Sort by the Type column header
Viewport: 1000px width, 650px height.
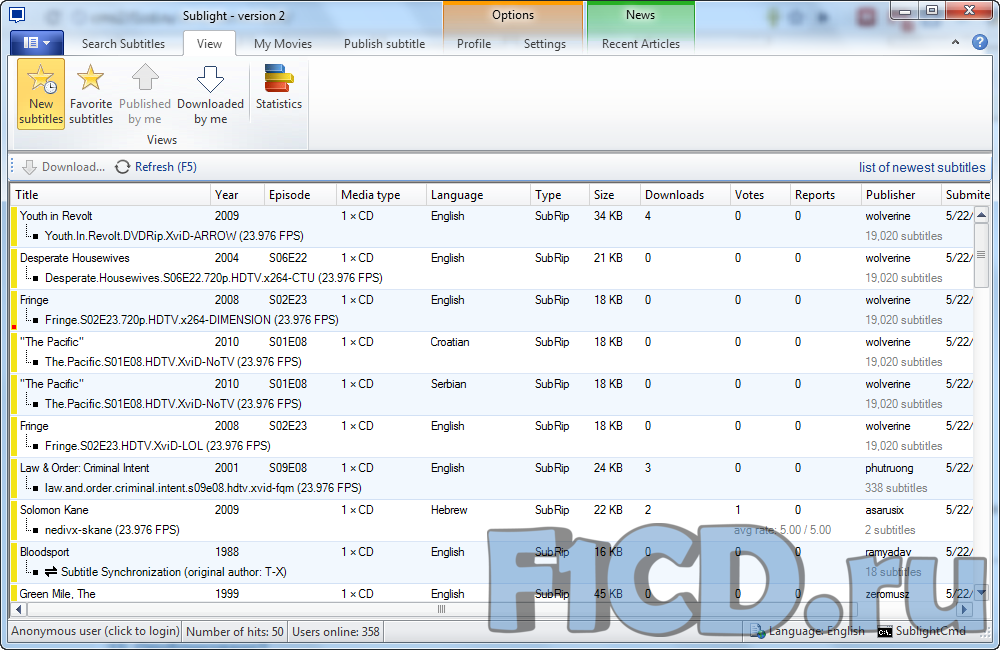(x=560, y=195)
